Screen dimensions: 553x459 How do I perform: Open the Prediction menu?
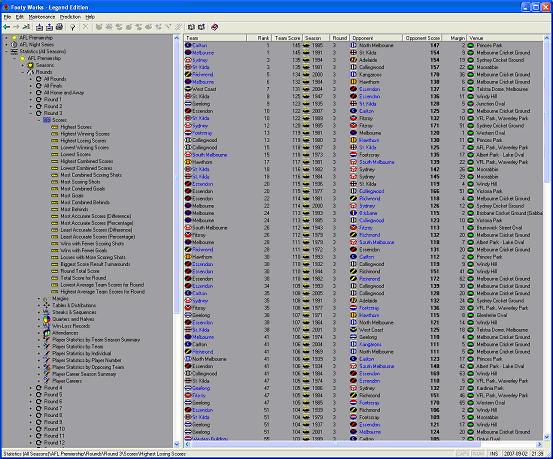pos(70,17)
